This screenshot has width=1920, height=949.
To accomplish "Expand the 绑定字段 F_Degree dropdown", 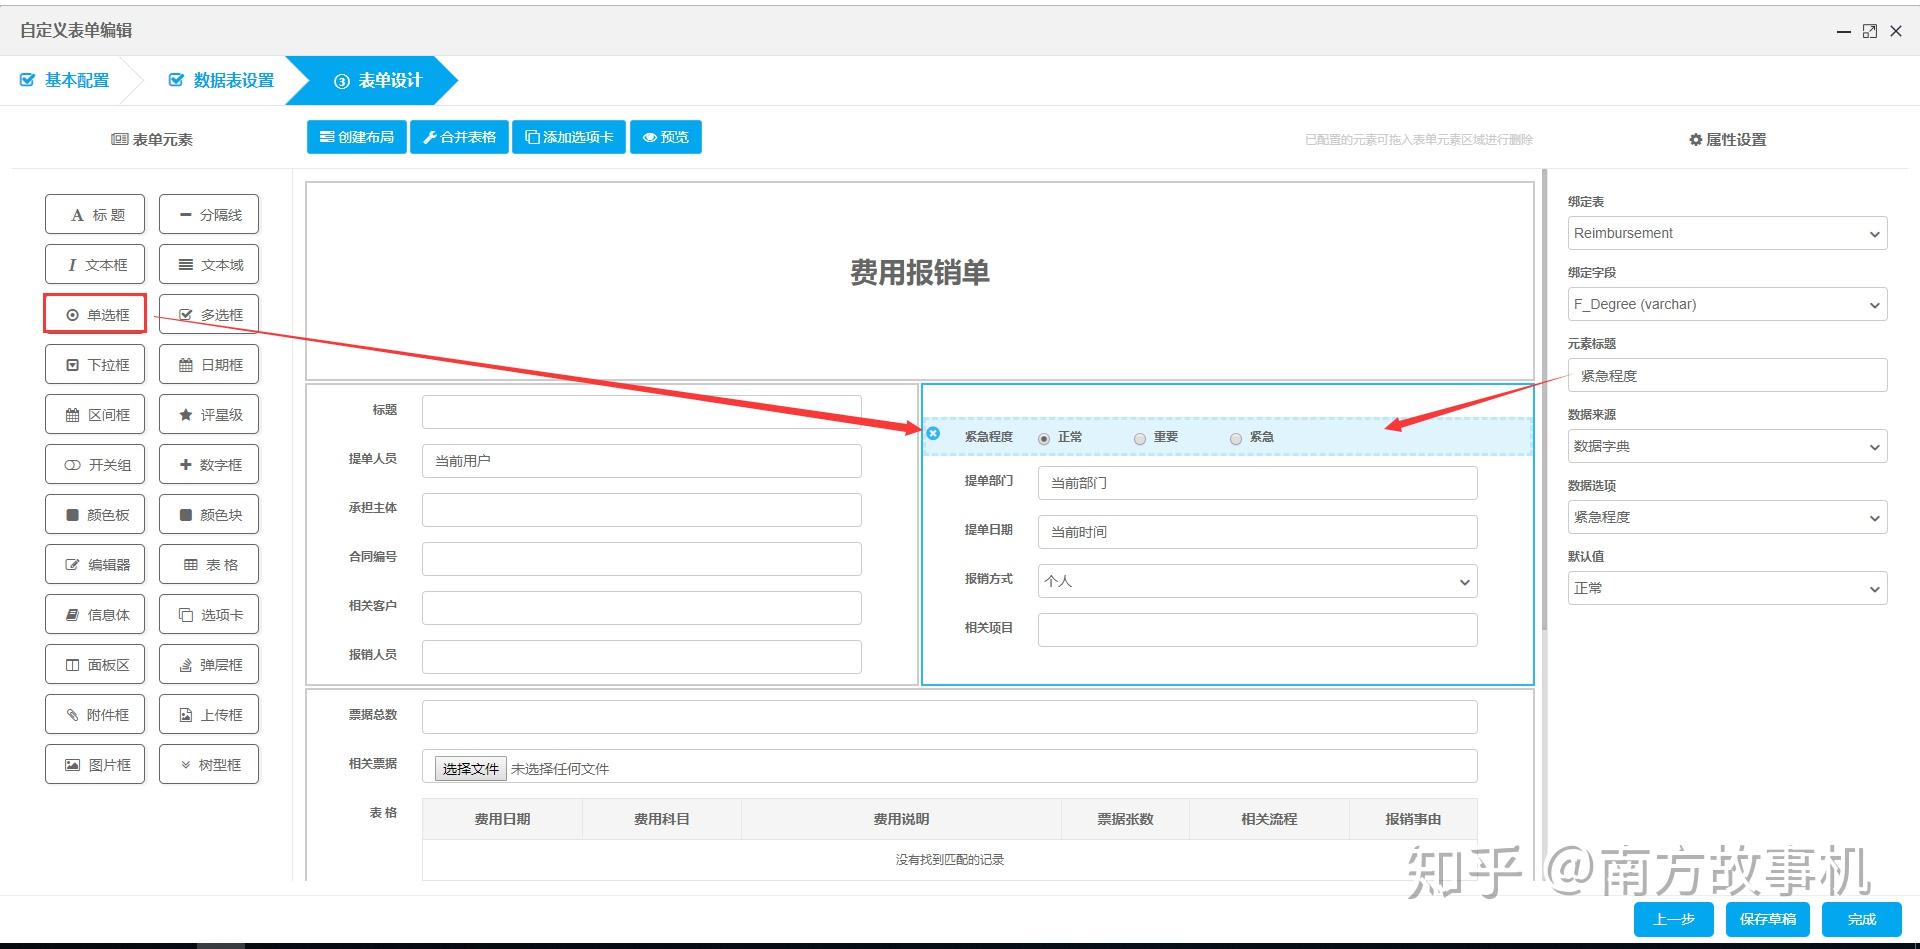I will point(1727,304).
